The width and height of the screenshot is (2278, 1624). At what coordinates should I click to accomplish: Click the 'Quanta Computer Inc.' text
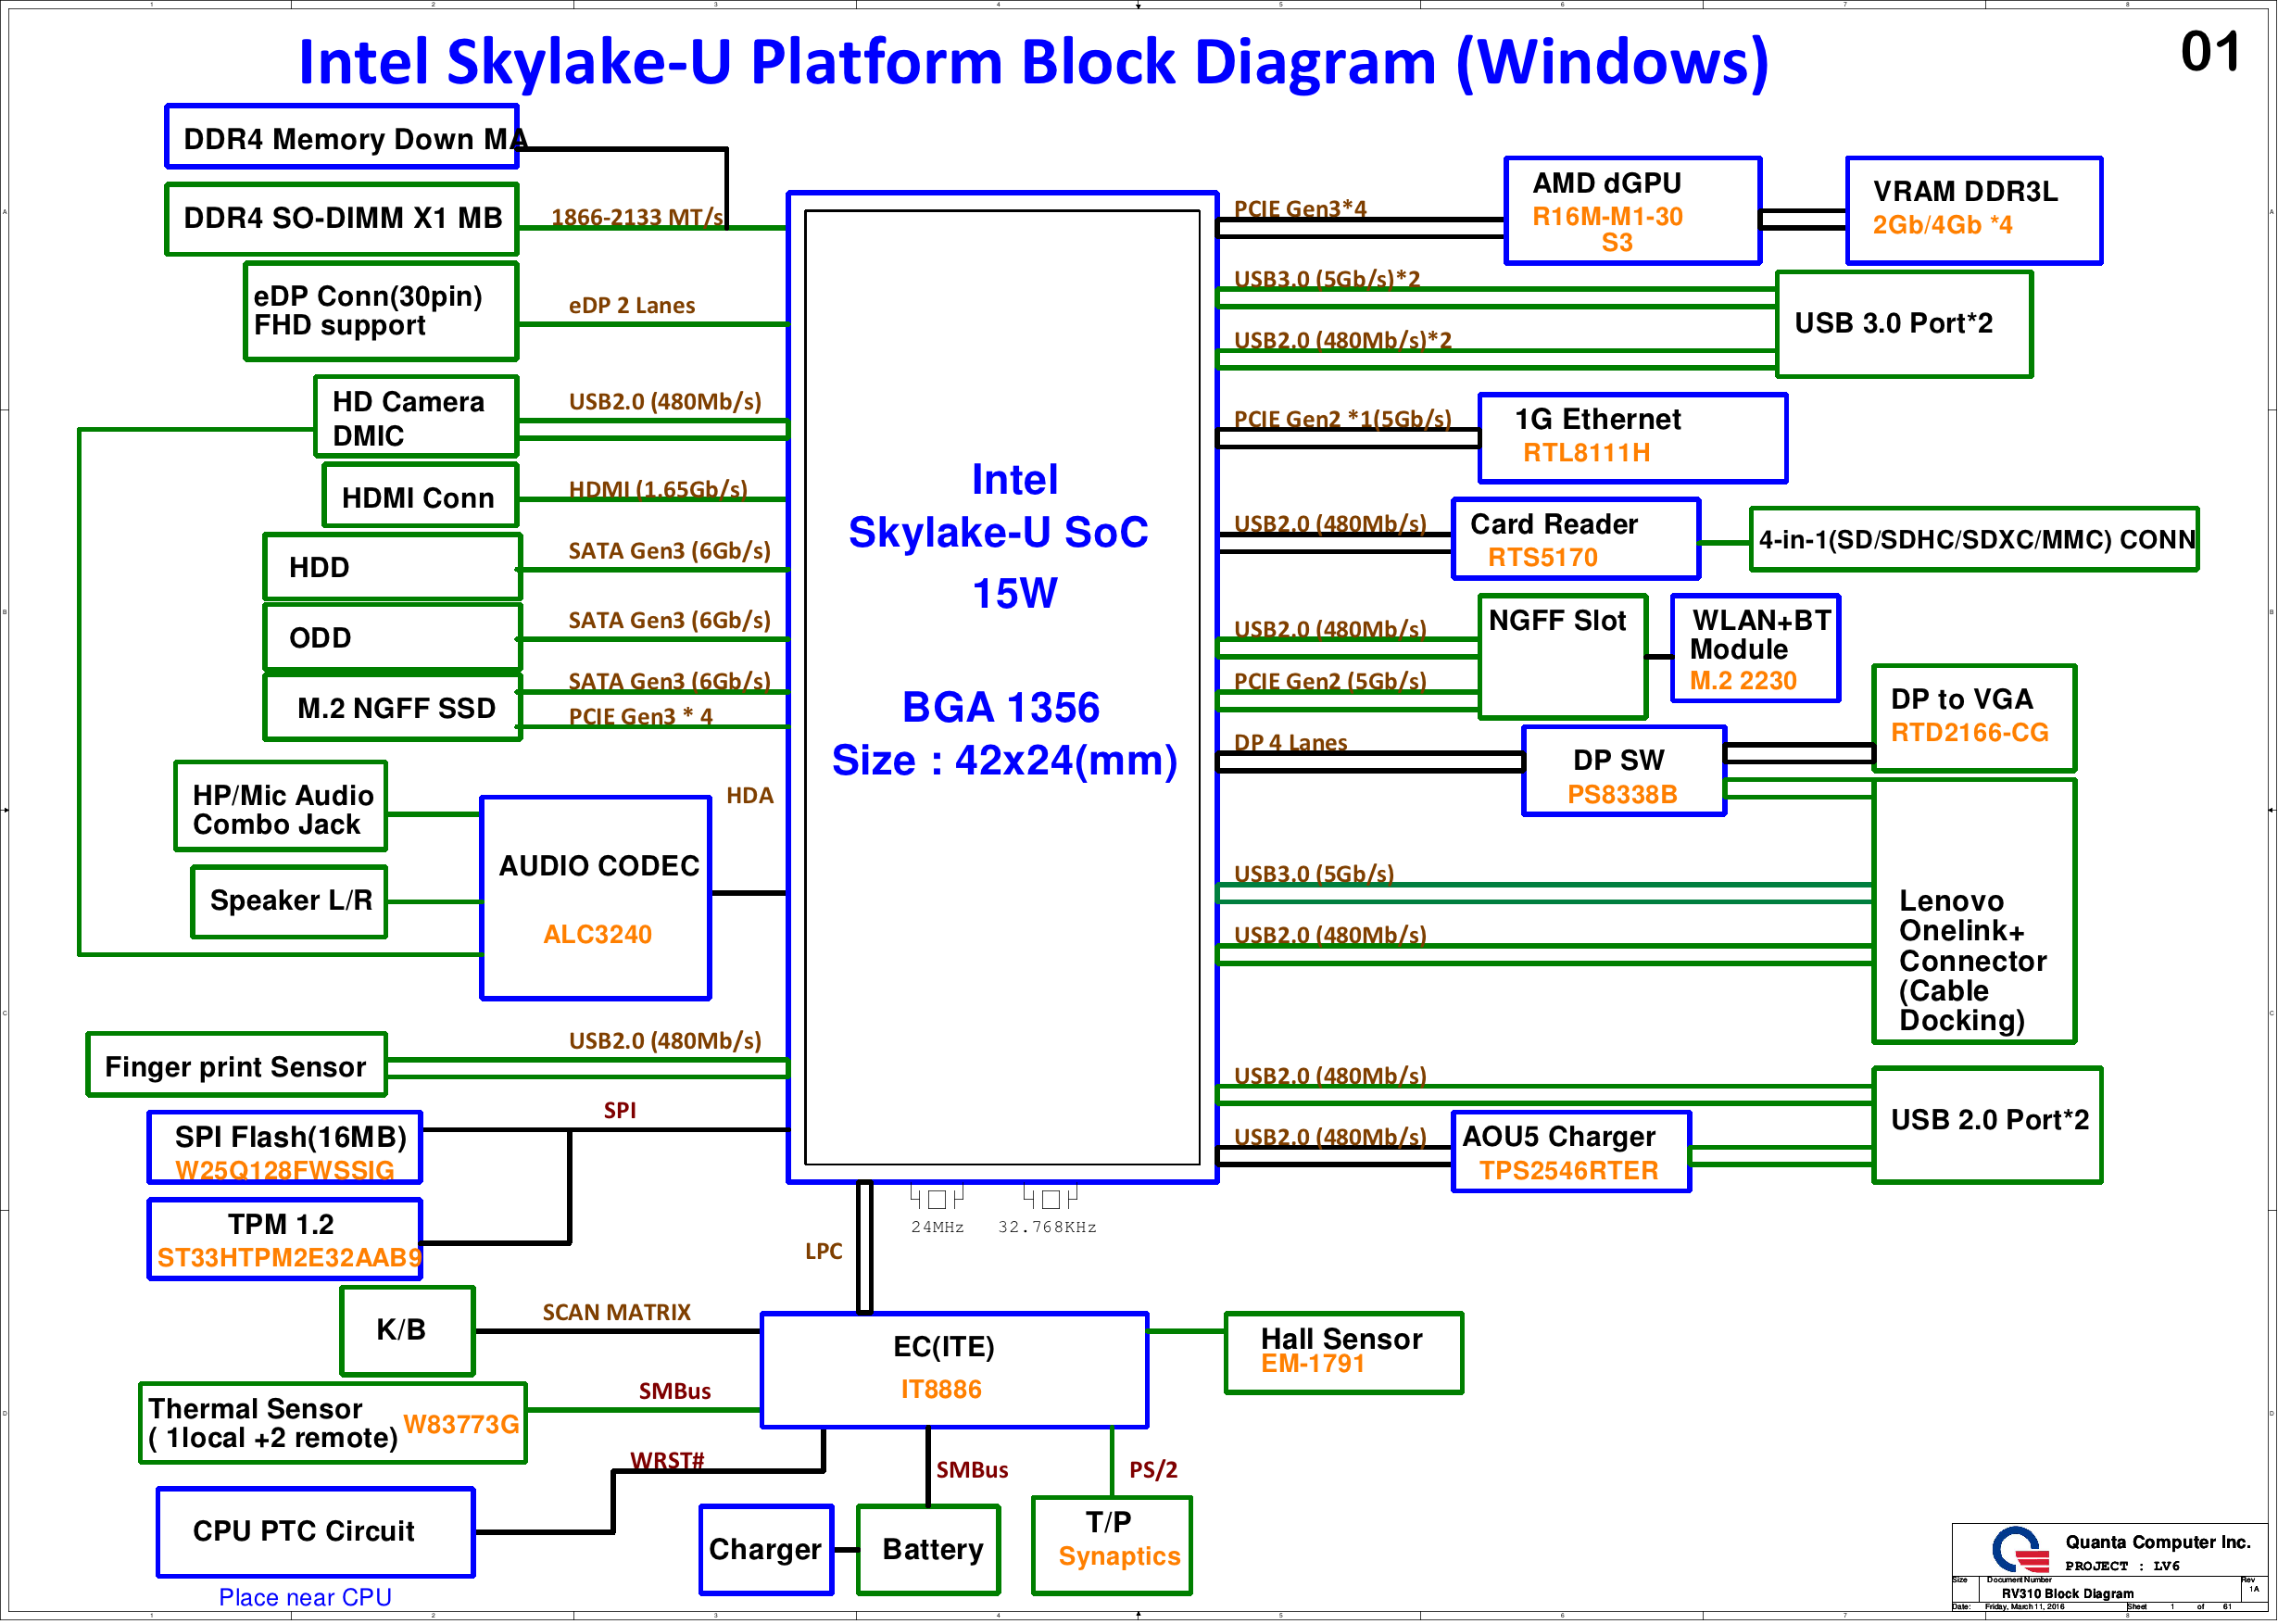(x=2158, y=1543)
